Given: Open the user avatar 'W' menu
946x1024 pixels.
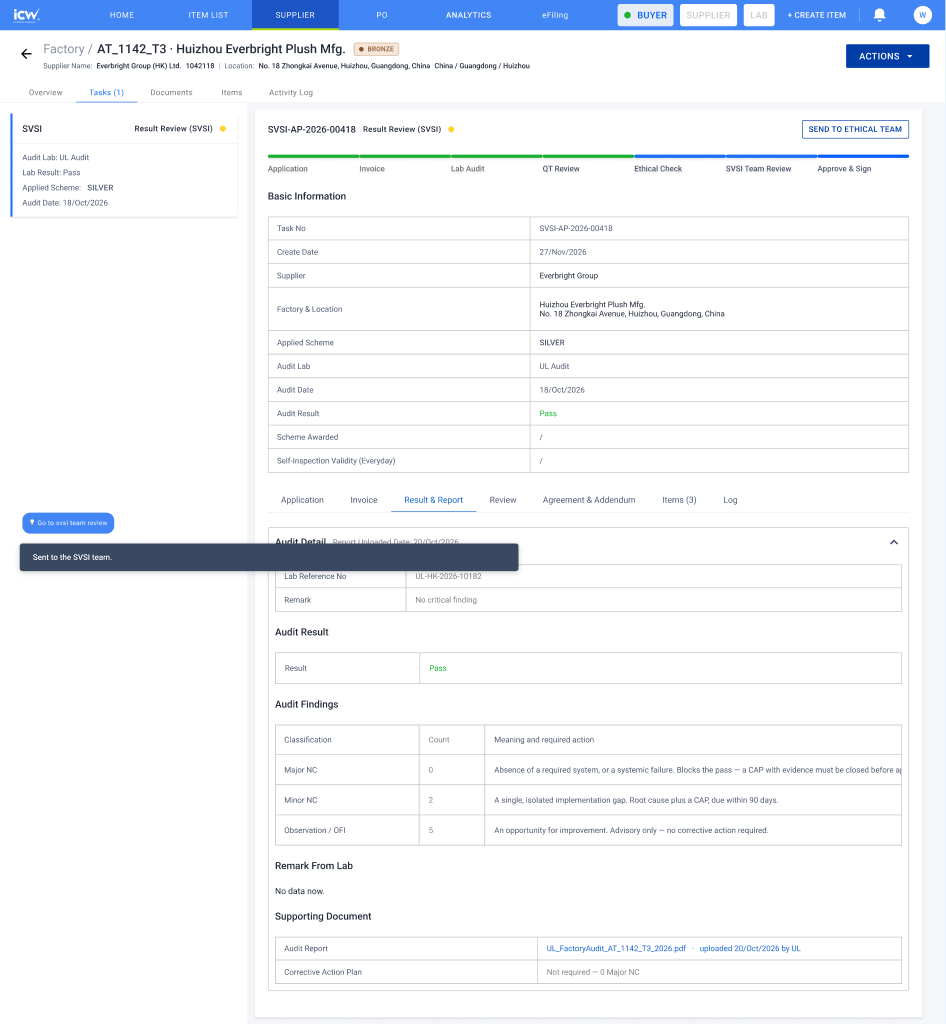Looking at the screenshot, I should coord(922,14).
